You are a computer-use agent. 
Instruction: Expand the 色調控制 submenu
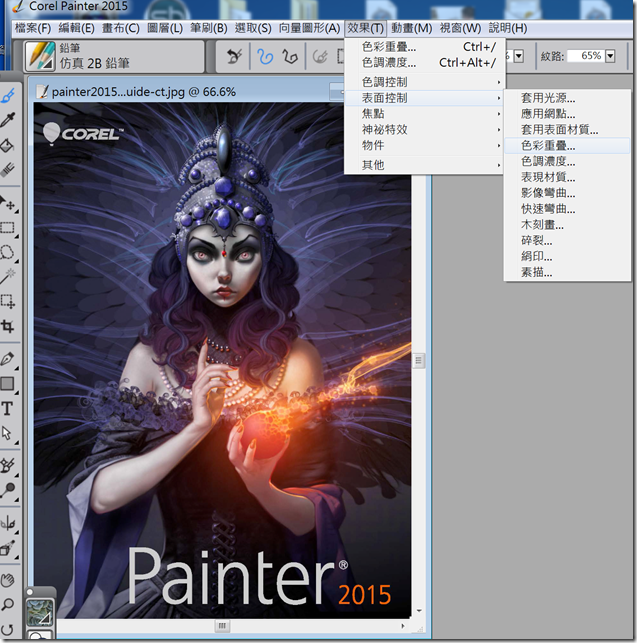(425, 82)
